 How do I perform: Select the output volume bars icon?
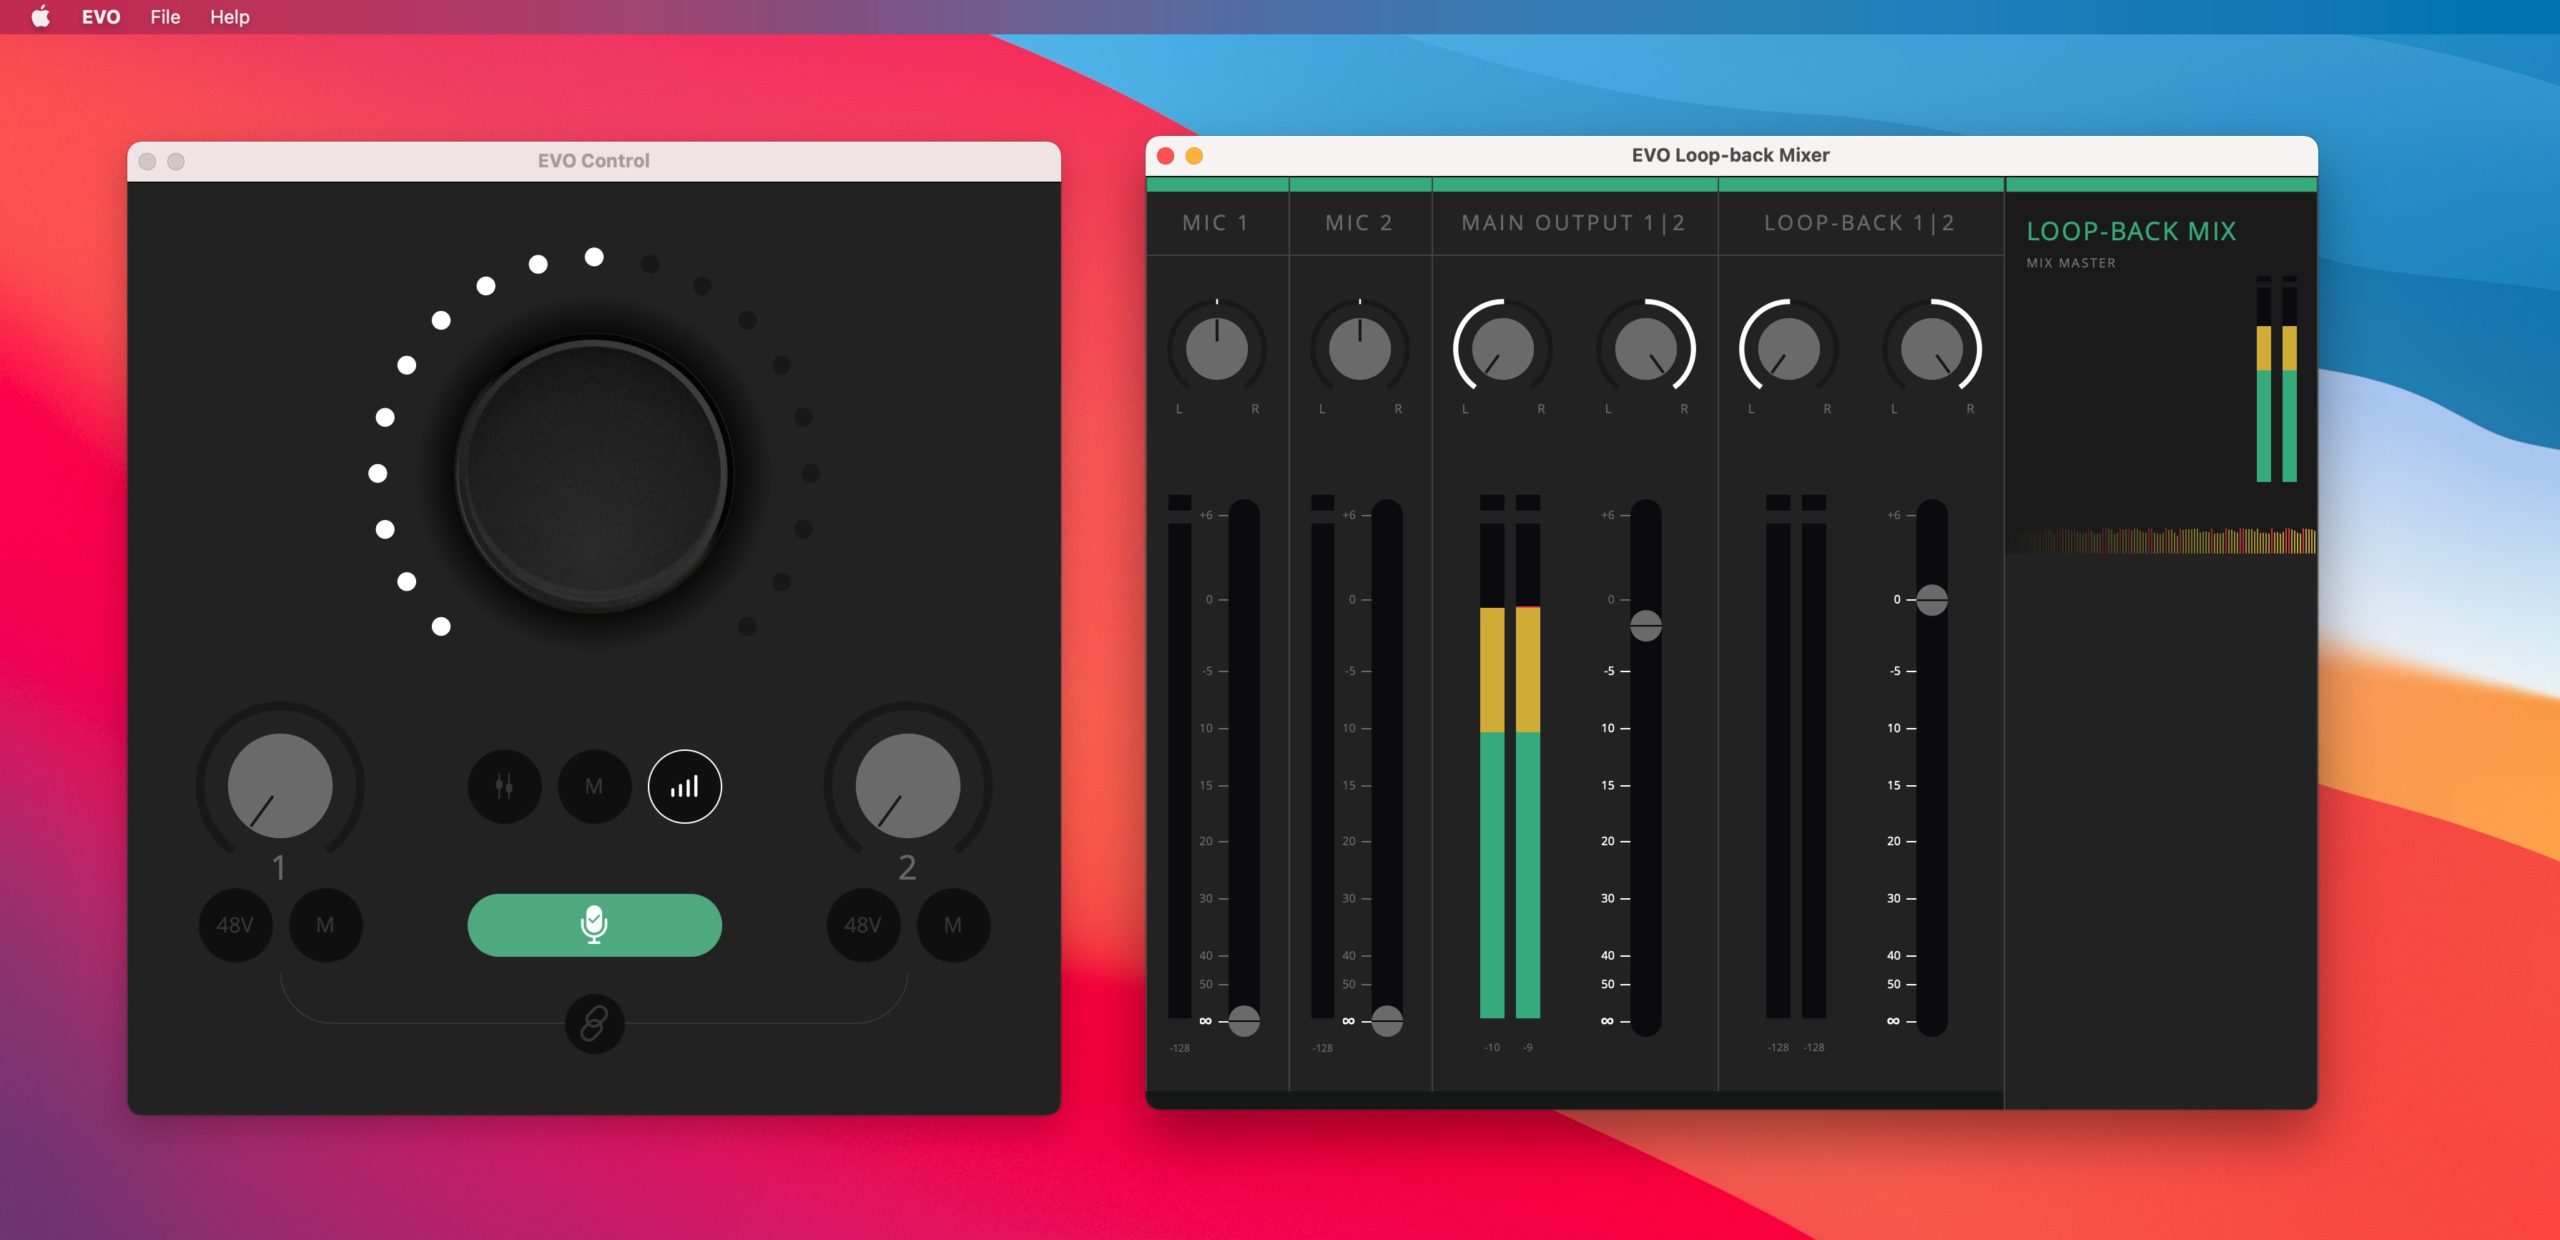click(x=684, y=787)
